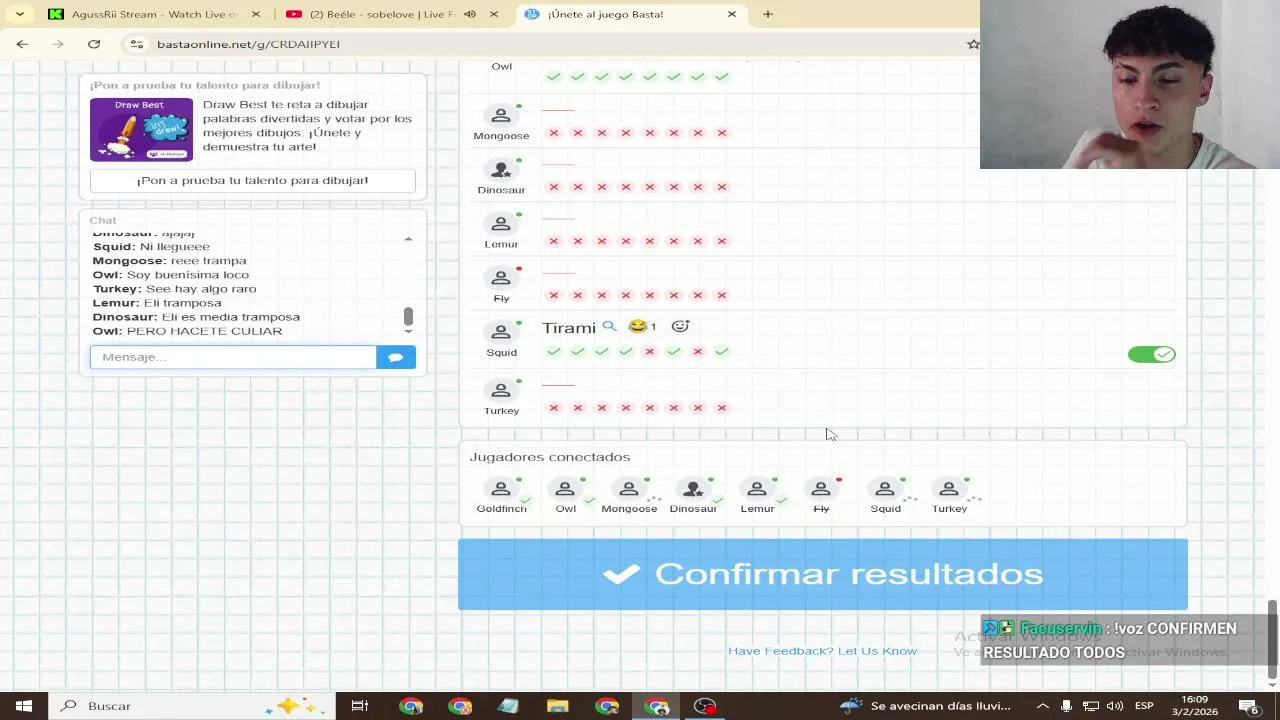
Task: Click the ESP language indicator
Action: [x=1144, y=706]
